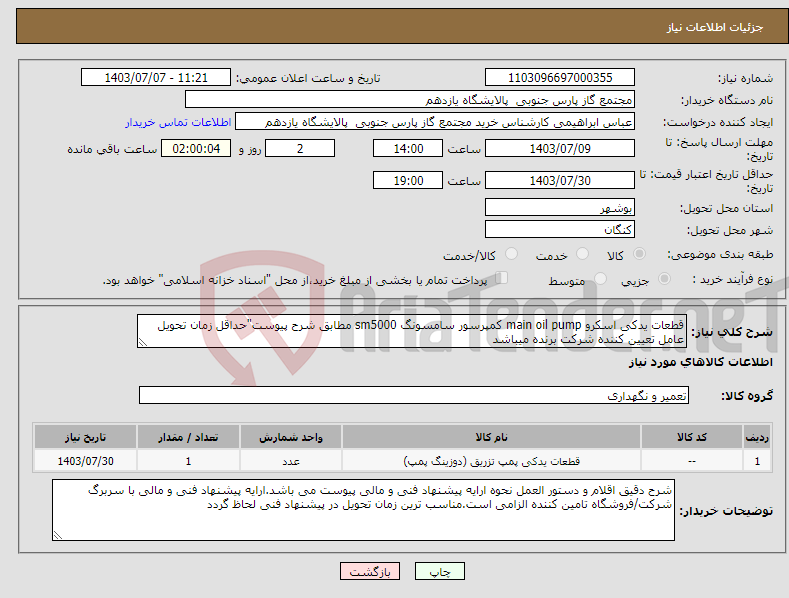
Task: Click the نوع فرآیند خرید label
Action: (x=733, y=279)
